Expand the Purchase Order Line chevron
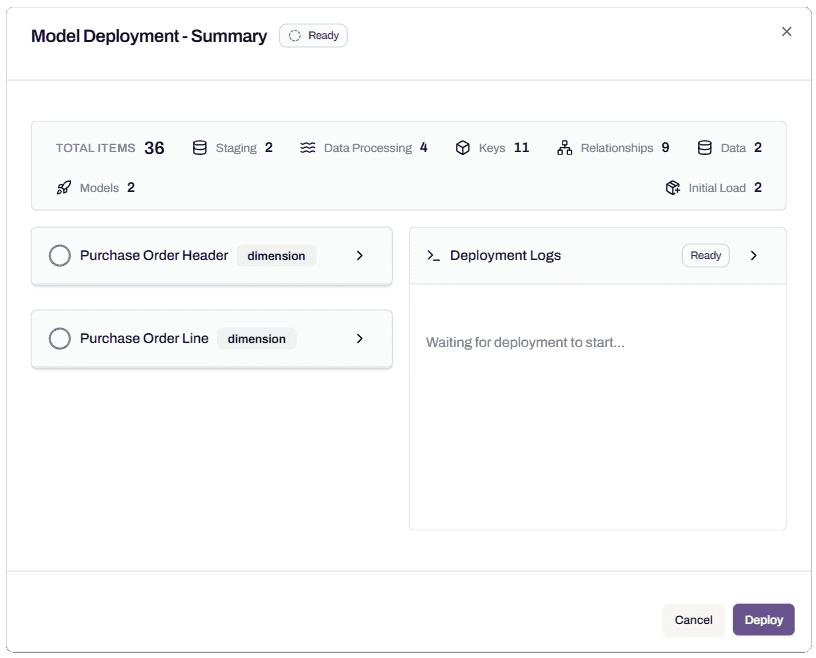Image resolution: width=816 pixels, height=658 pixels. click(360, 338)
